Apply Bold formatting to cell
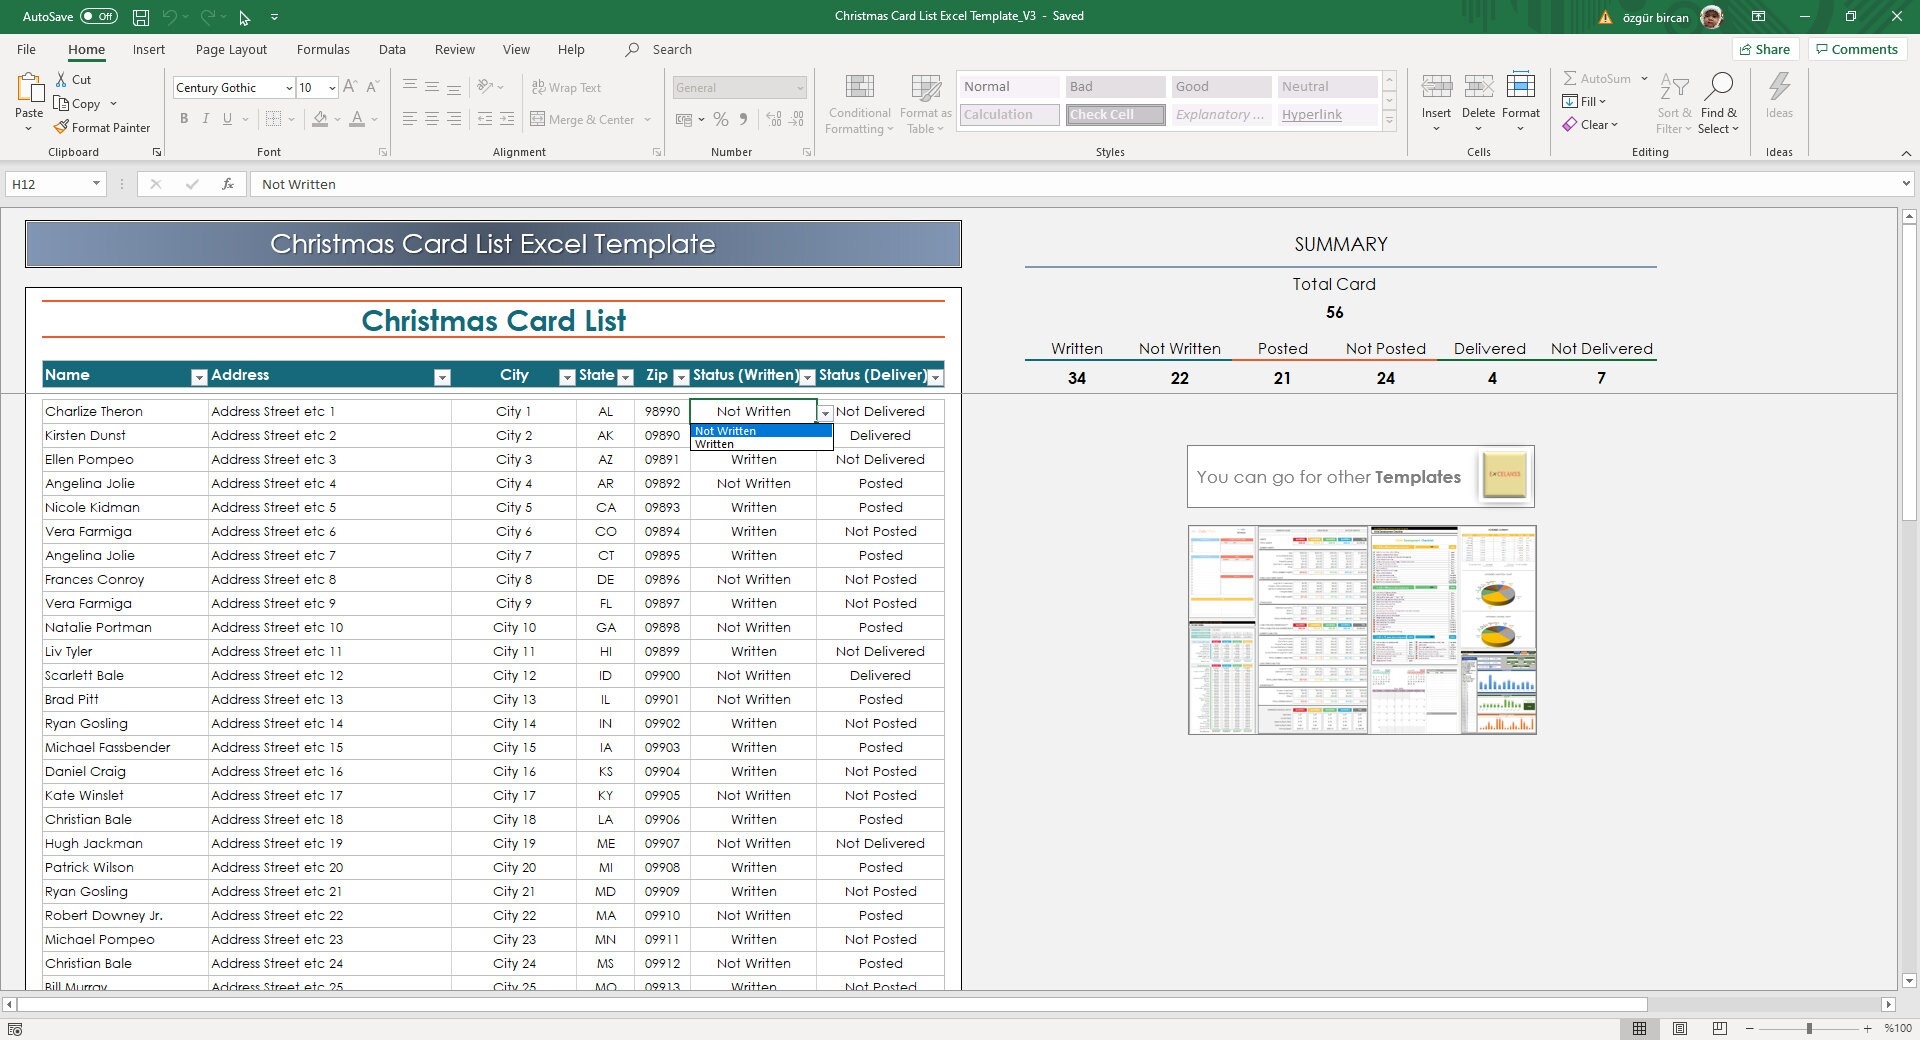This screenshot has height=1040, width=1920. click(184, 119)
